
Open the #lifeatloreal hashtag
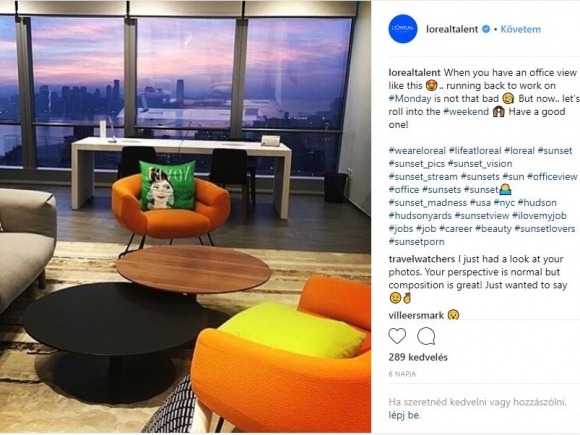475,151
